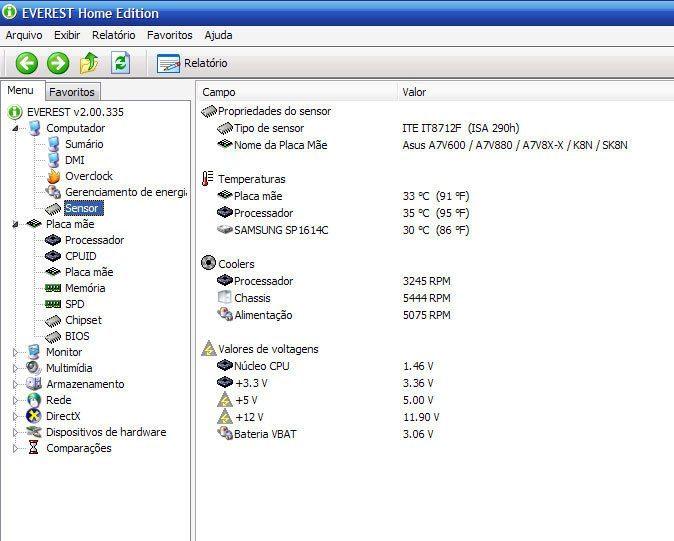Select the DirectX icon in tree

[35, 416]
